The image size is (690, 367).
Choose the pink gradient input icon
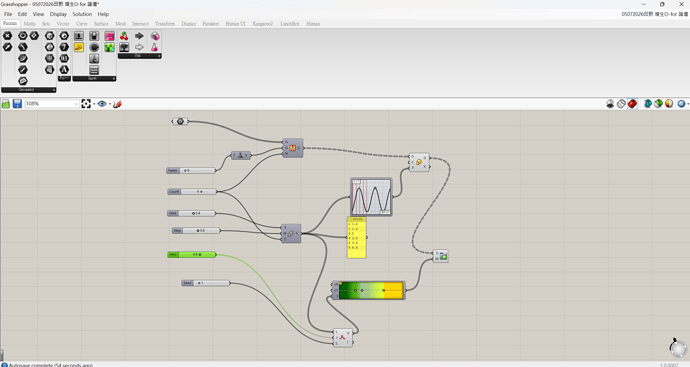[110, 36]
